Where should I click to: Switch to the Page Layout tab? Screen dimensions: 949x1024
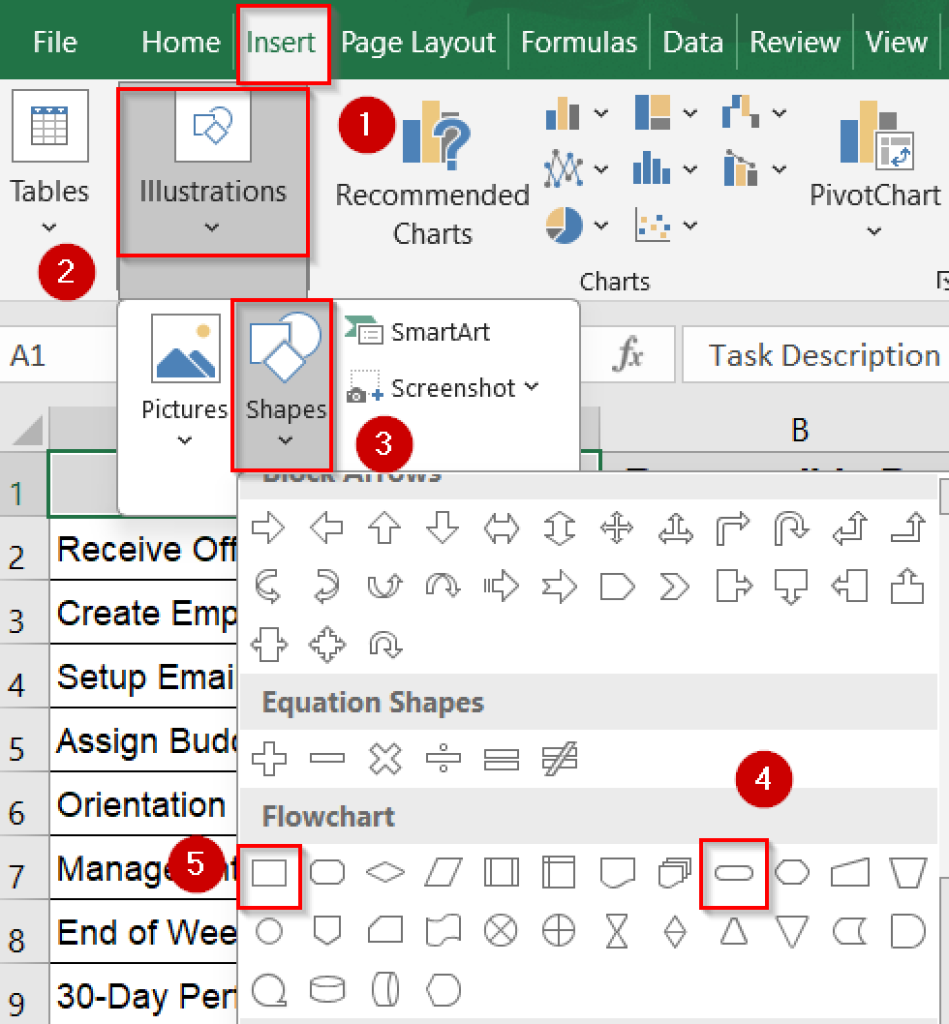[x=417, y=41]
